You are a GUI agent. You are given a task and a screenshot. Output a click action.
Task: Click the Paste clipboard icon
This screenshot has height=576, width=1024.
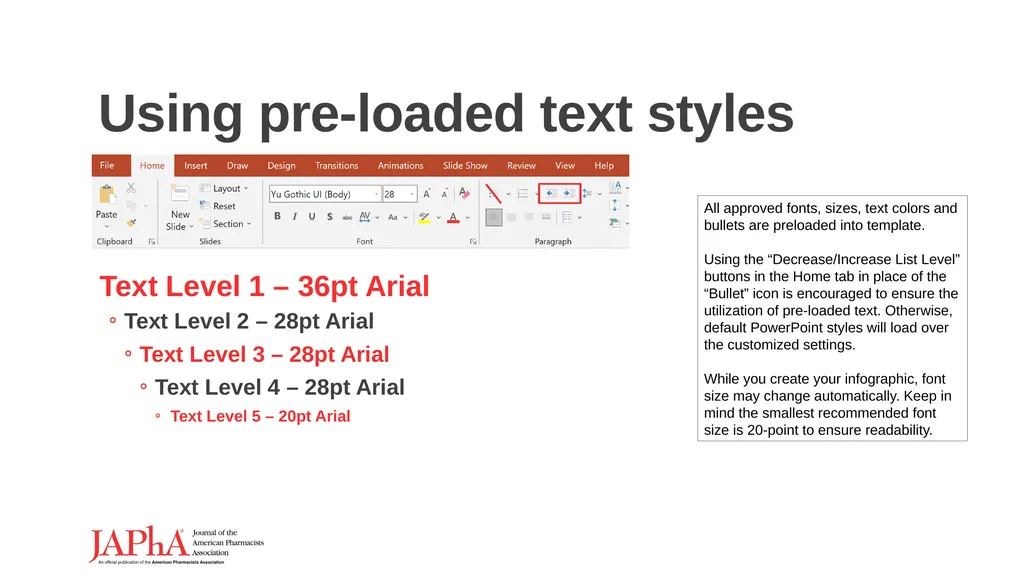coord(108,195)
